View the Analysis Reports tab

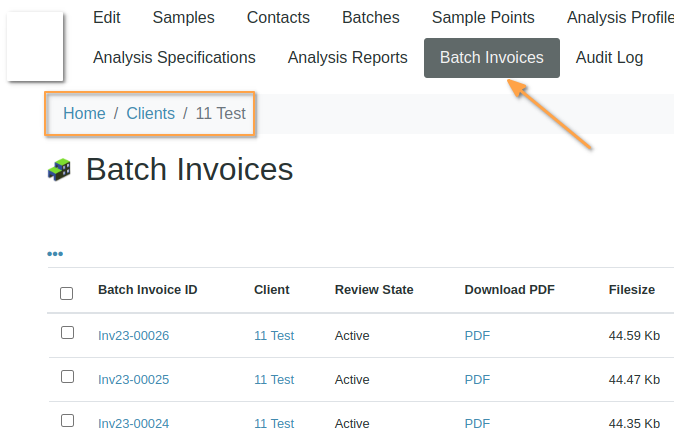tap(347, 57)
